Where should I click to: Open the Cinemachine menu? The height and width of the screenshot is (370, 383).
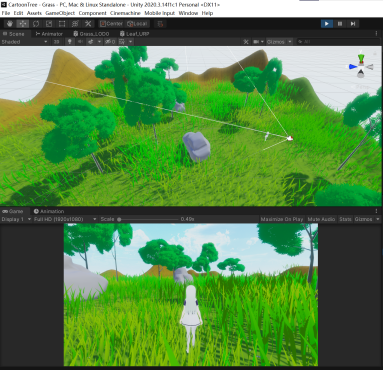125,13
